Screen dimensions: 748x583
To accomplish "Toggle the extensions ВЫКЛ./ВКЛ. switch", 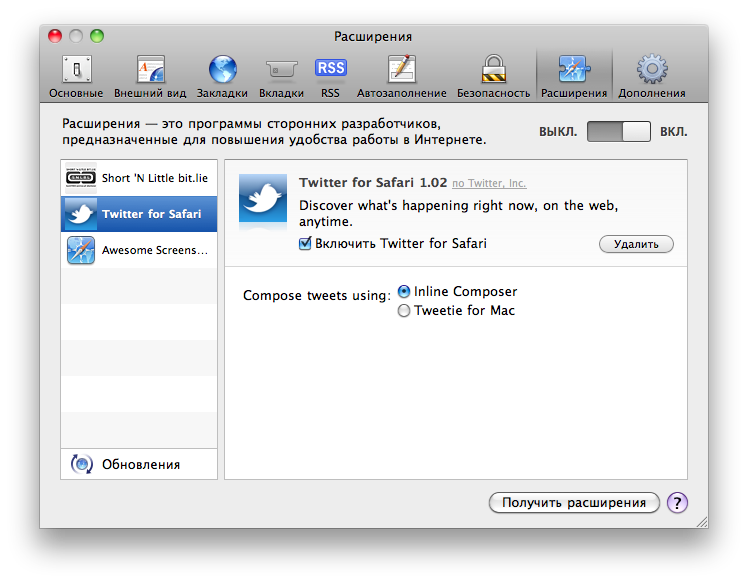I will pyautogui.click(x=618, y=131).
